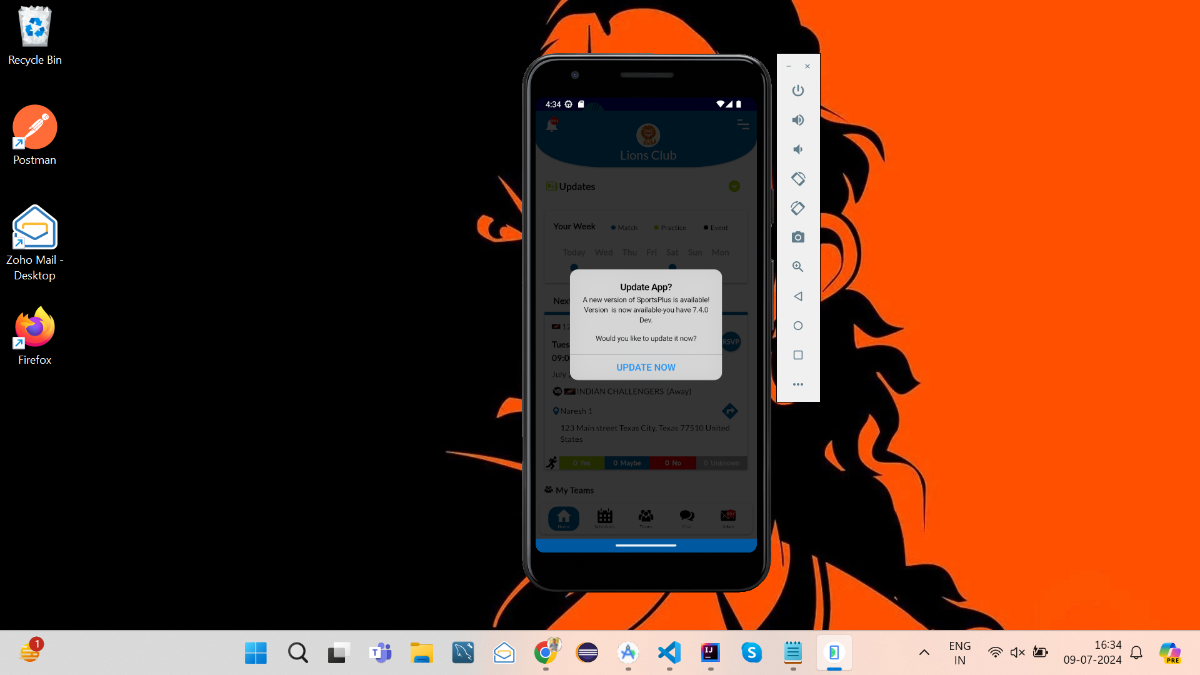
Task: Open Copilot from the taskbar corner
Action: pos(1170,653)
